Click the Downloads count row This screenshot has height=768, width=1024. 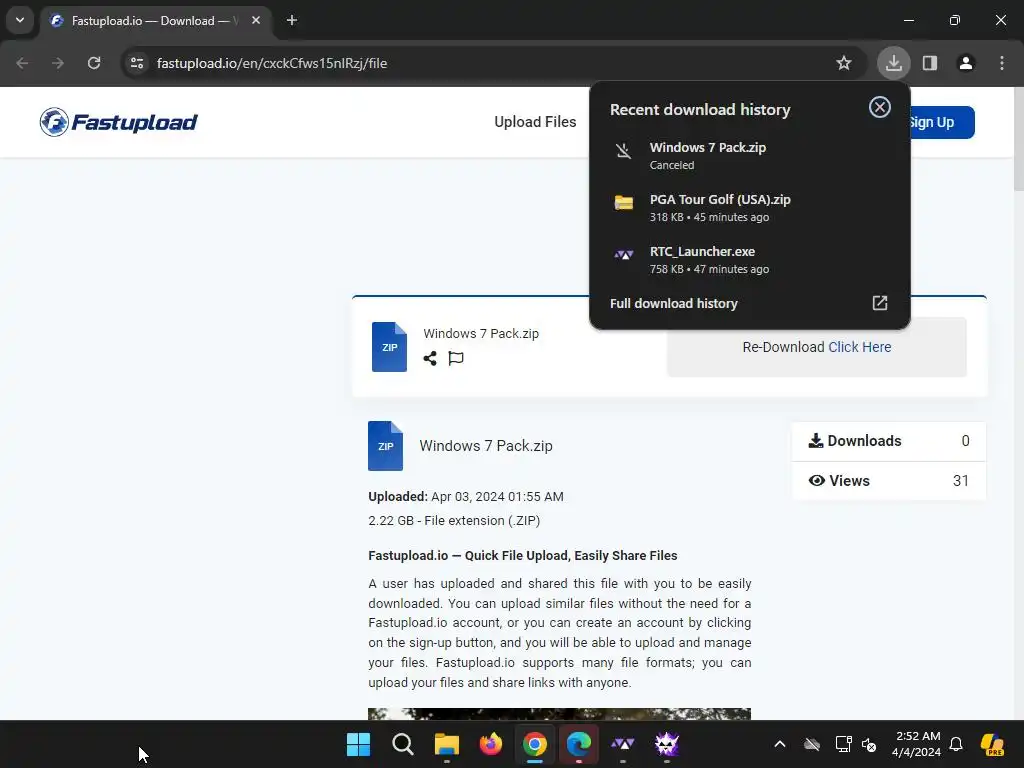(x=889, y=441)
